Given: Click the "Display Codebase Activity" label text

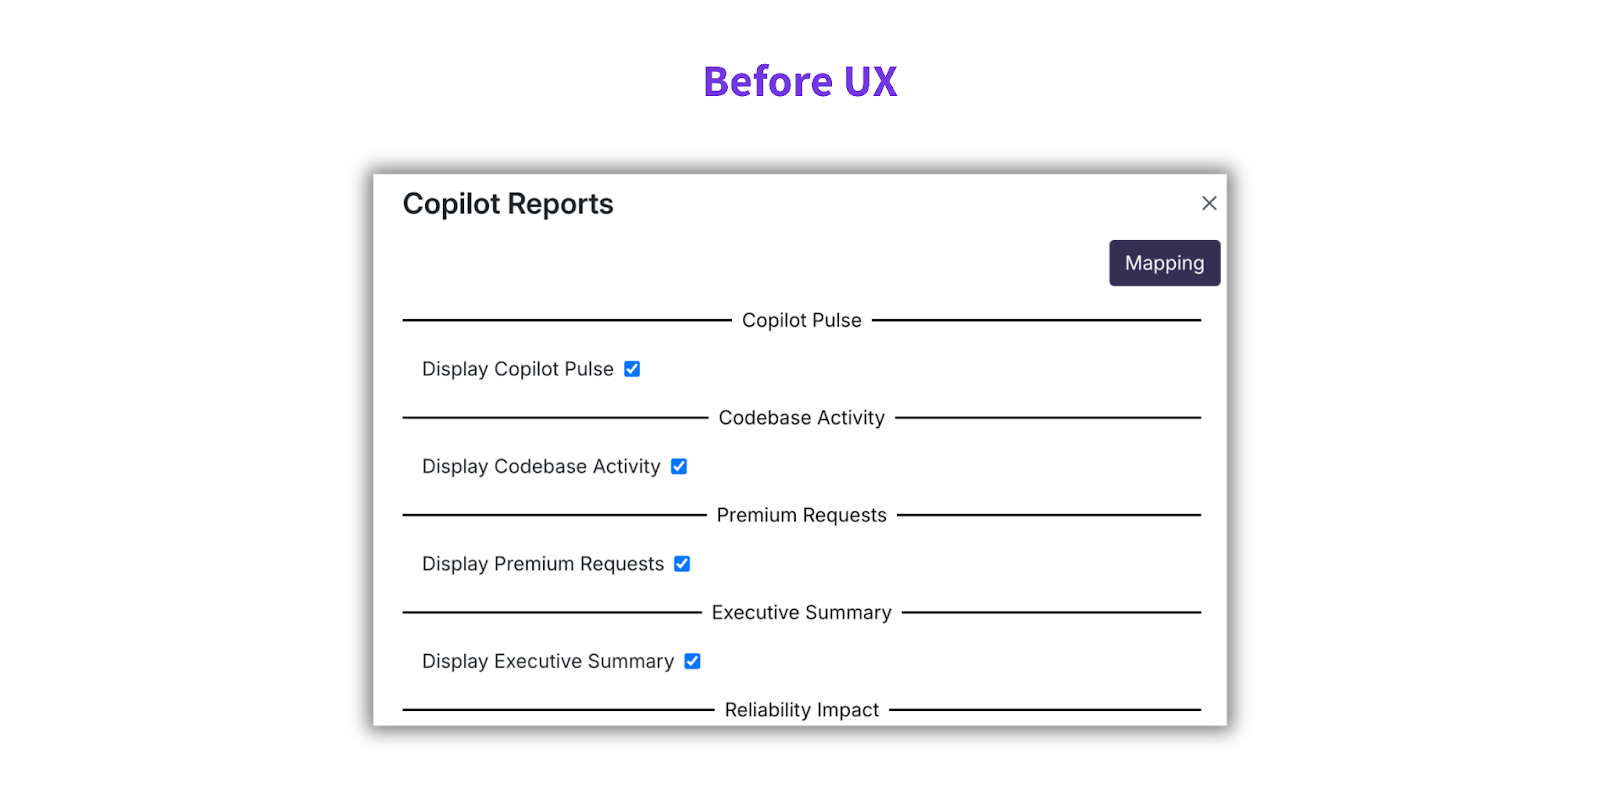Looking at the screenshot, I should click(x=541, y=466).
